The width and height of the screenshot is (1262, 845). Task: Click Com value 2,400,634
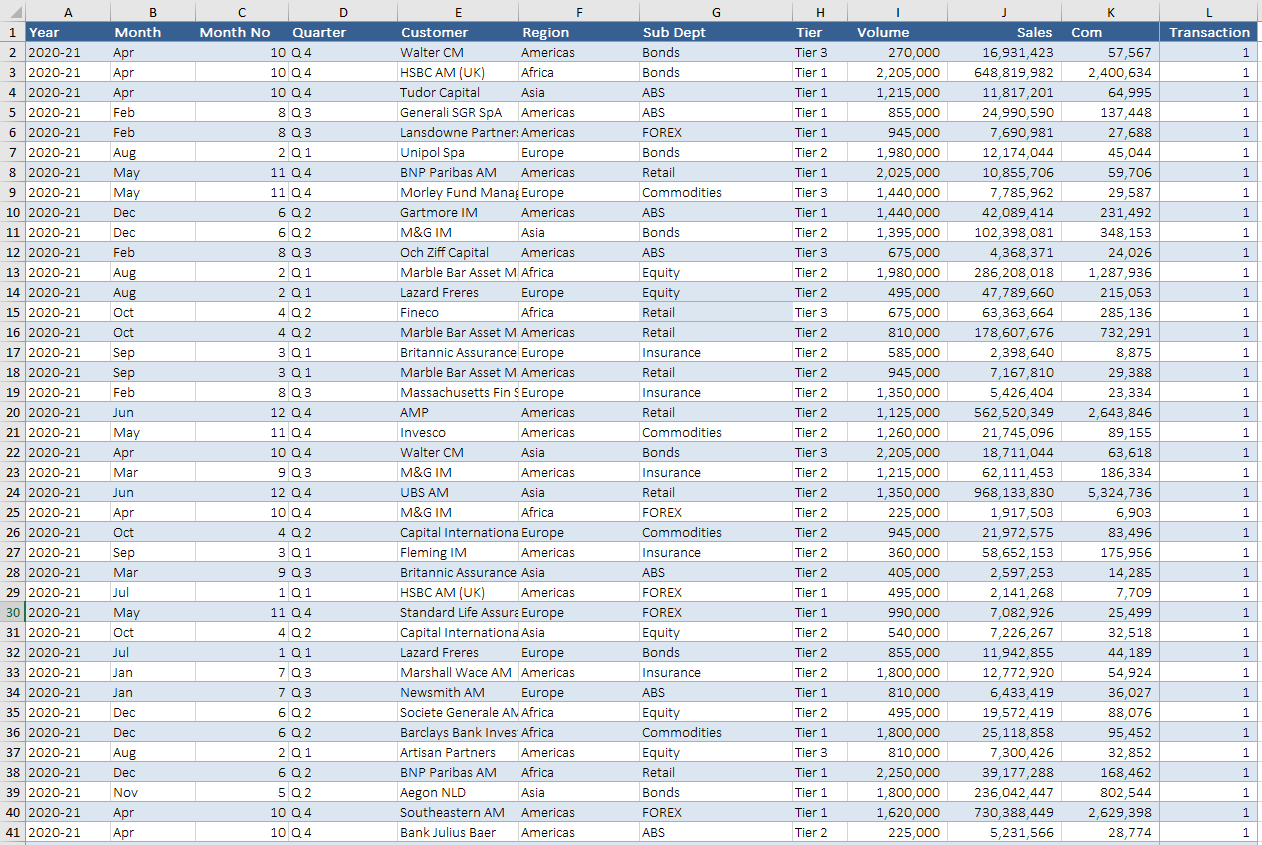[1109, 72]
